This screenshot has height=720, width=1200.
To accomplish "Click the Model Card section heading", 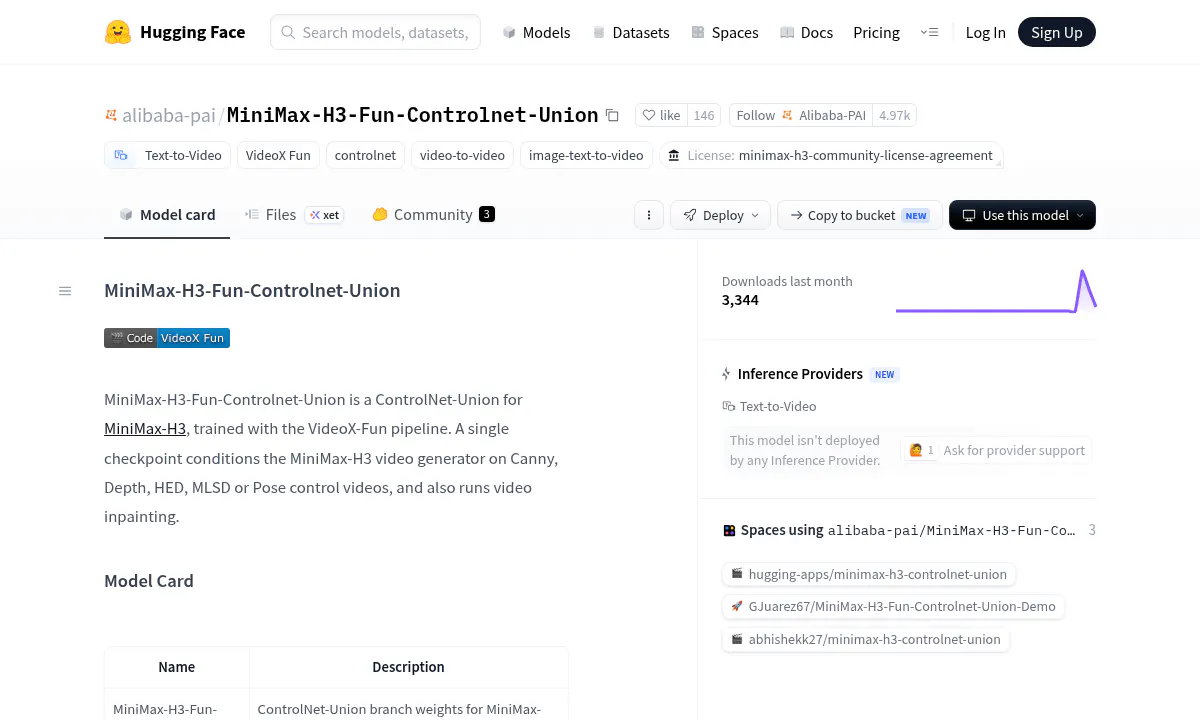I will click(x=149, y=581).
